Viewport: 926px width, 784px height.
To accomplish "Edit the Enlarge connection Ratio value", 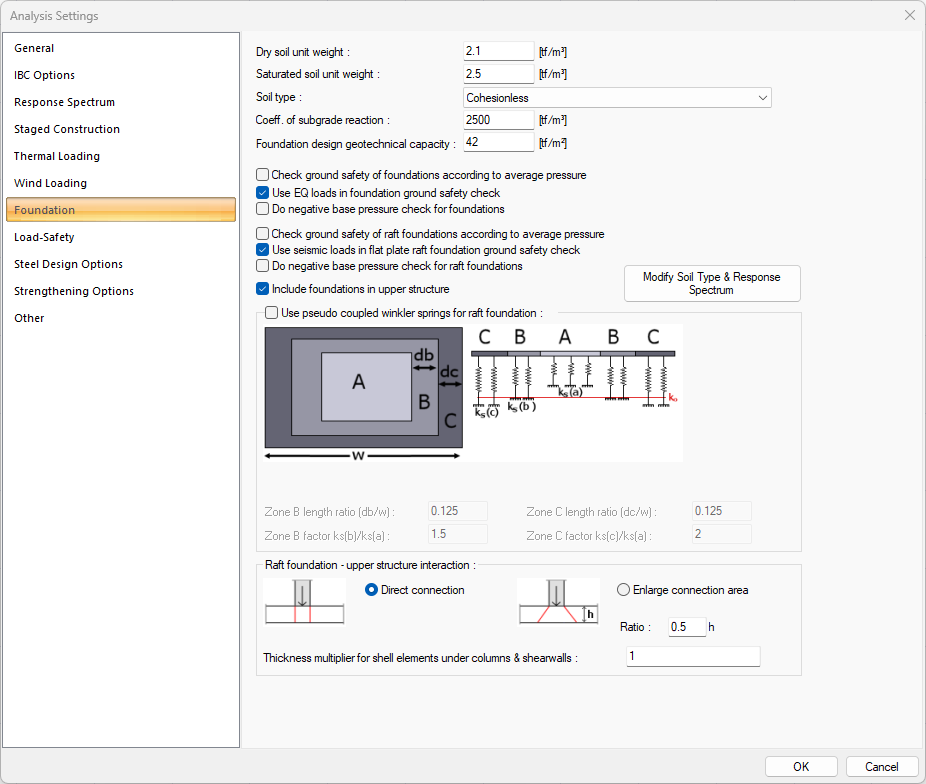I will (685, 626).
